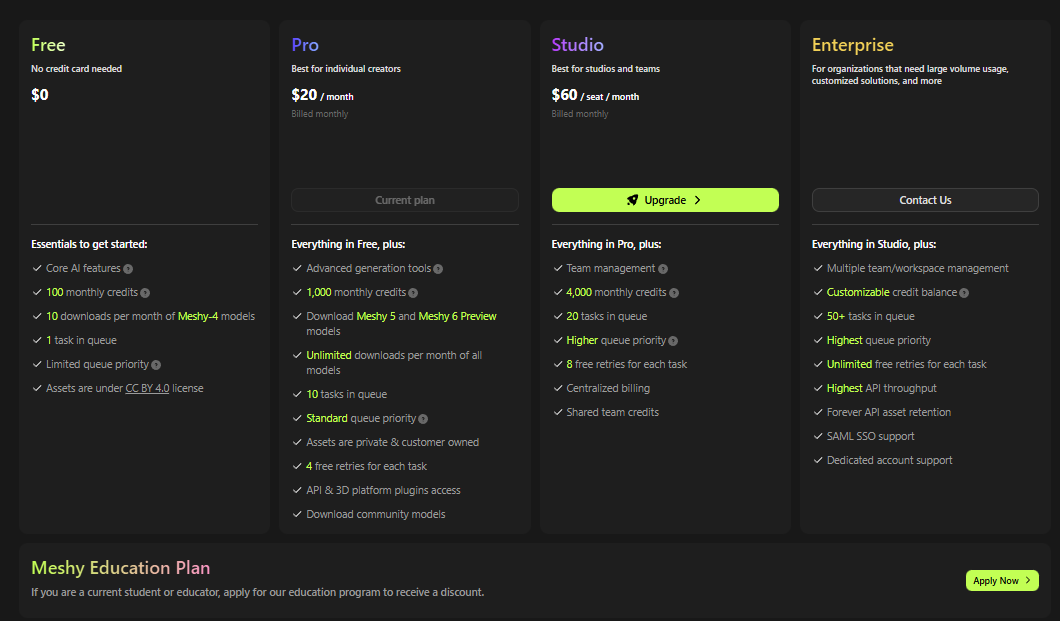This screenshot has width=1060, height=621.
Task: Click the Meshy-4 link in Free plan
Action: click(199, 316)
